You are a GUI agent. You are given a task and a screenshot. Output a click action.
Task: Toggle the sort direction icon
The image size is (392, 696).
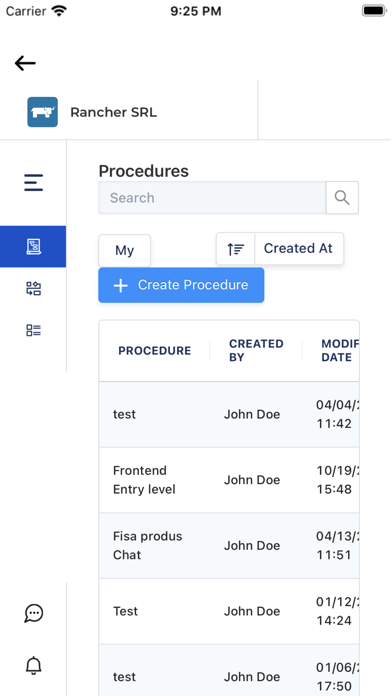pyautogui.click(x=236, y=249)
